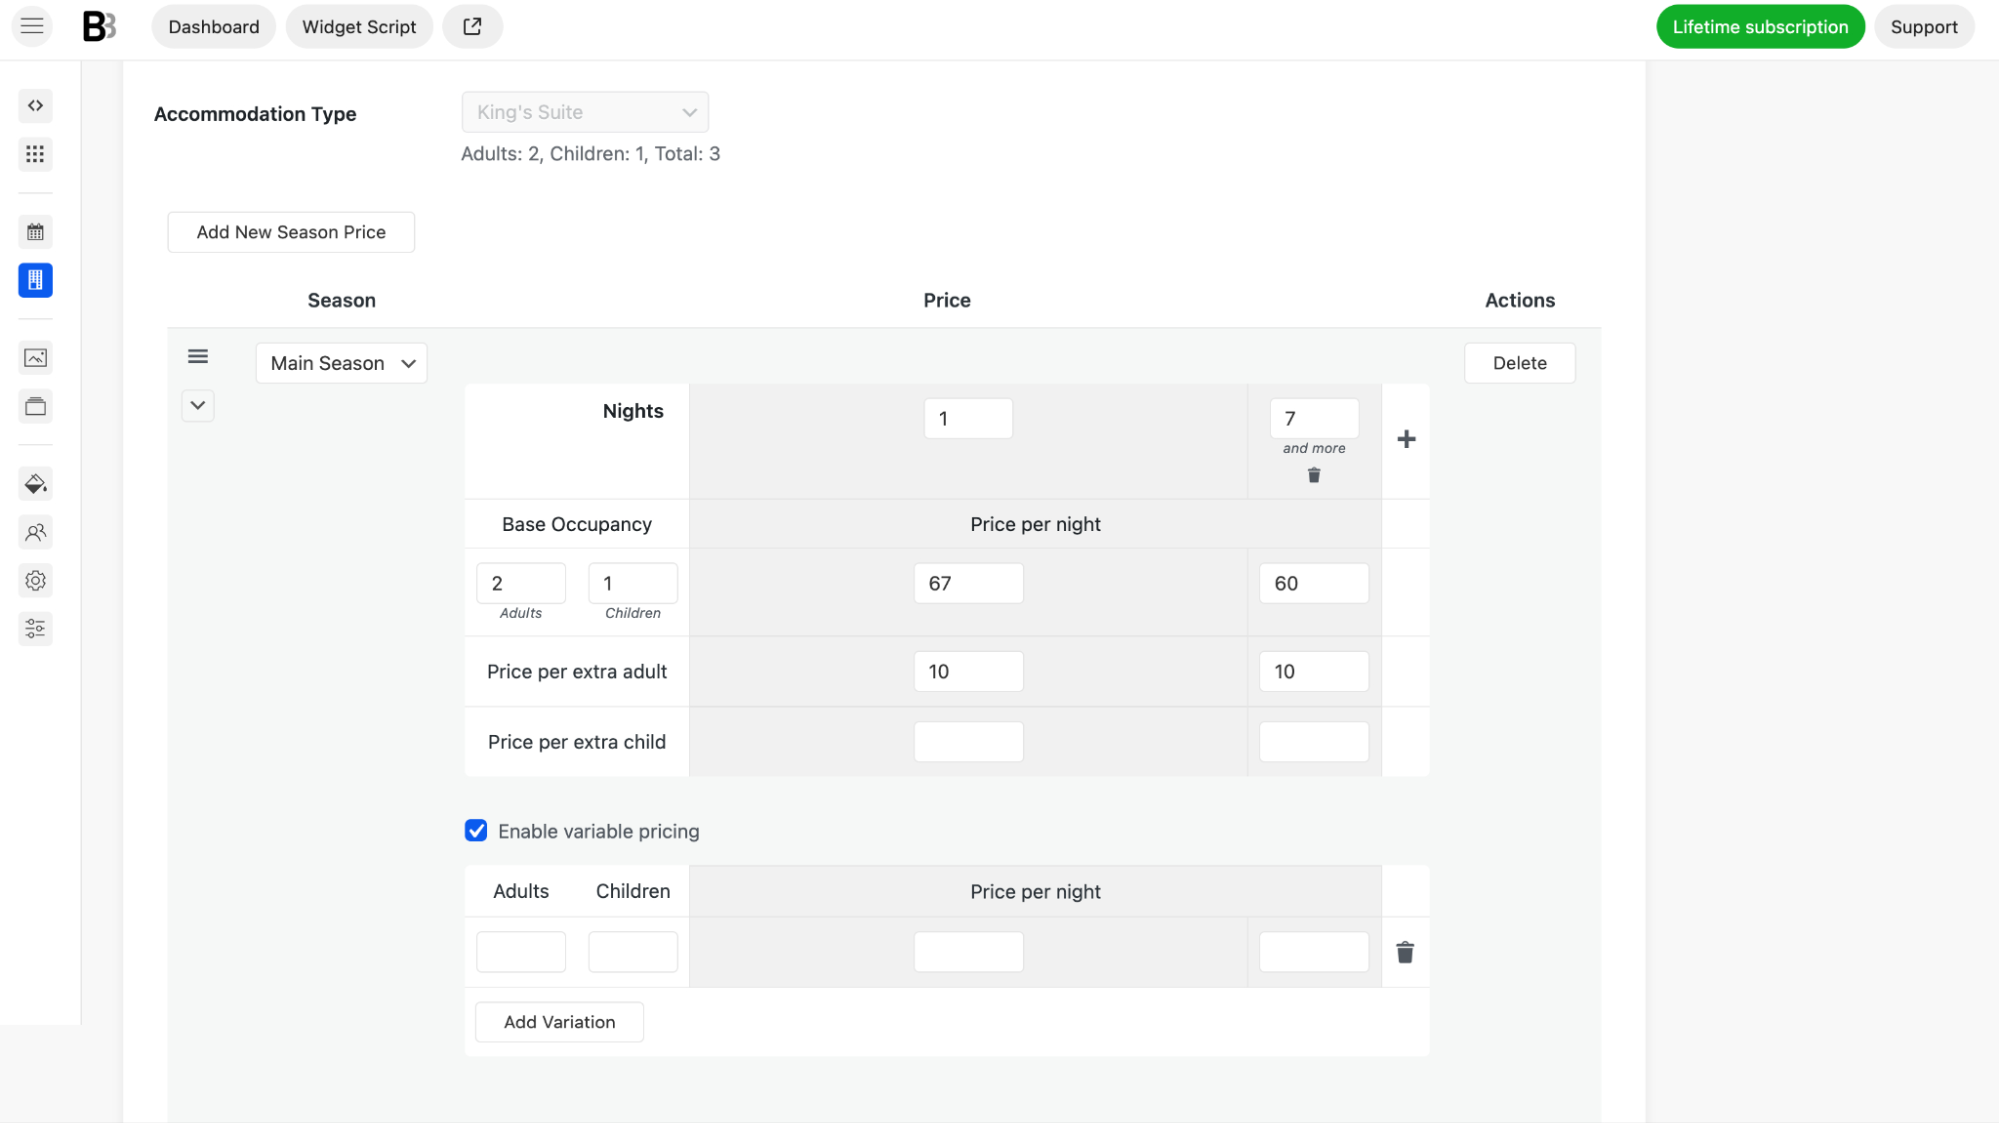Open the grid apps sidebar icon
The width and height of the screenshot is (1999, 1124).
pos(35,154)
